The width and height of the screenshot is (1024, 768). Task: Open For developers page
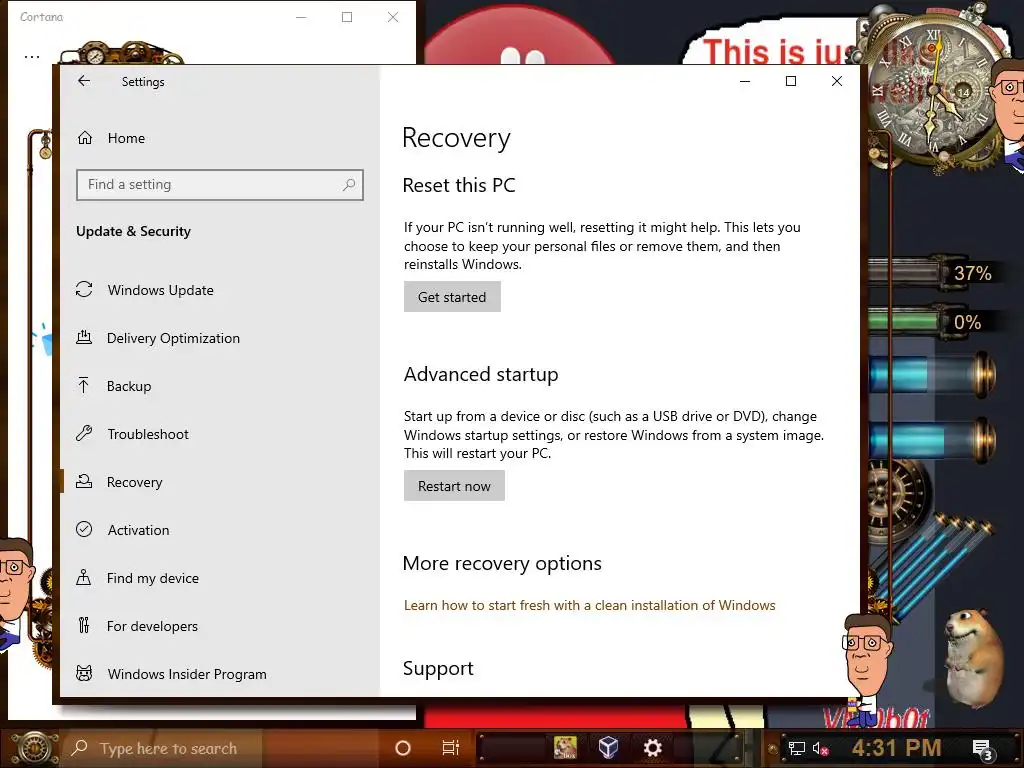pyautogui.click(x=220, y=626)
